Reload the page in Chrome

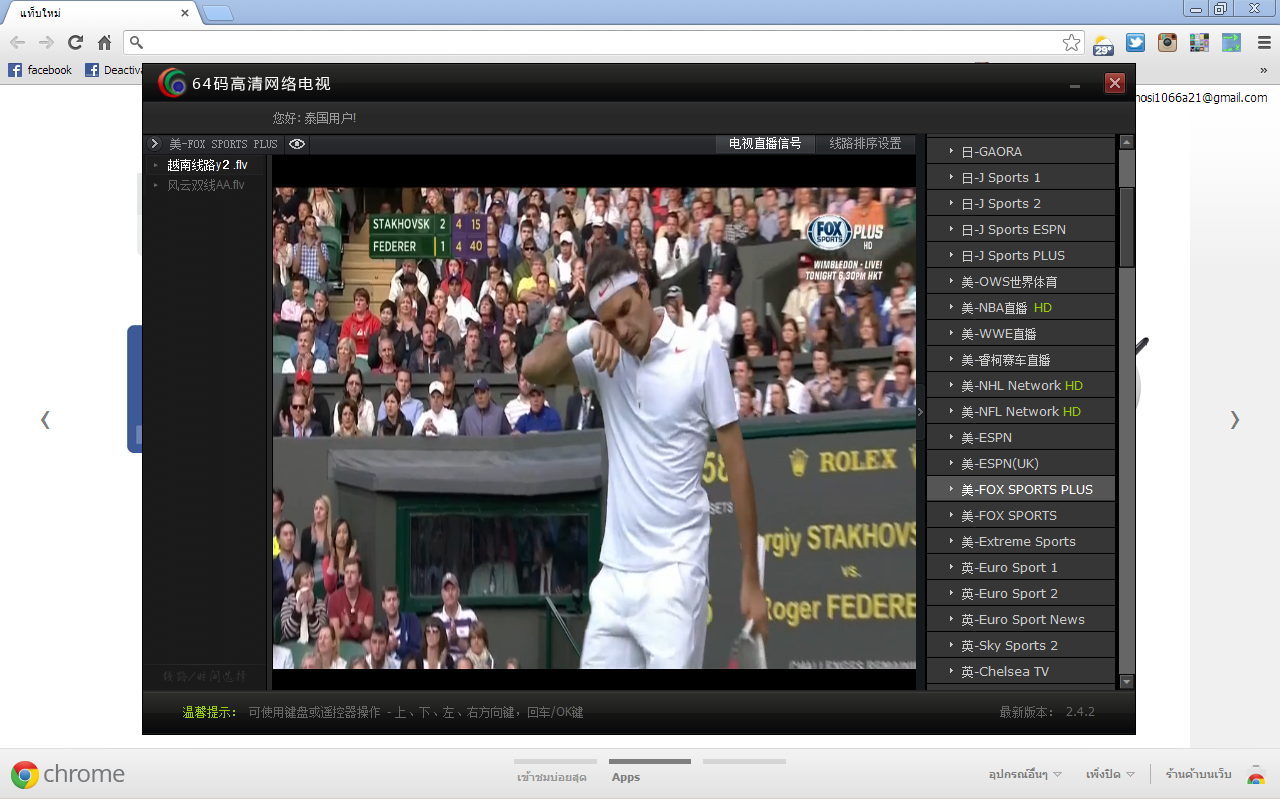(x=75, y=42)
